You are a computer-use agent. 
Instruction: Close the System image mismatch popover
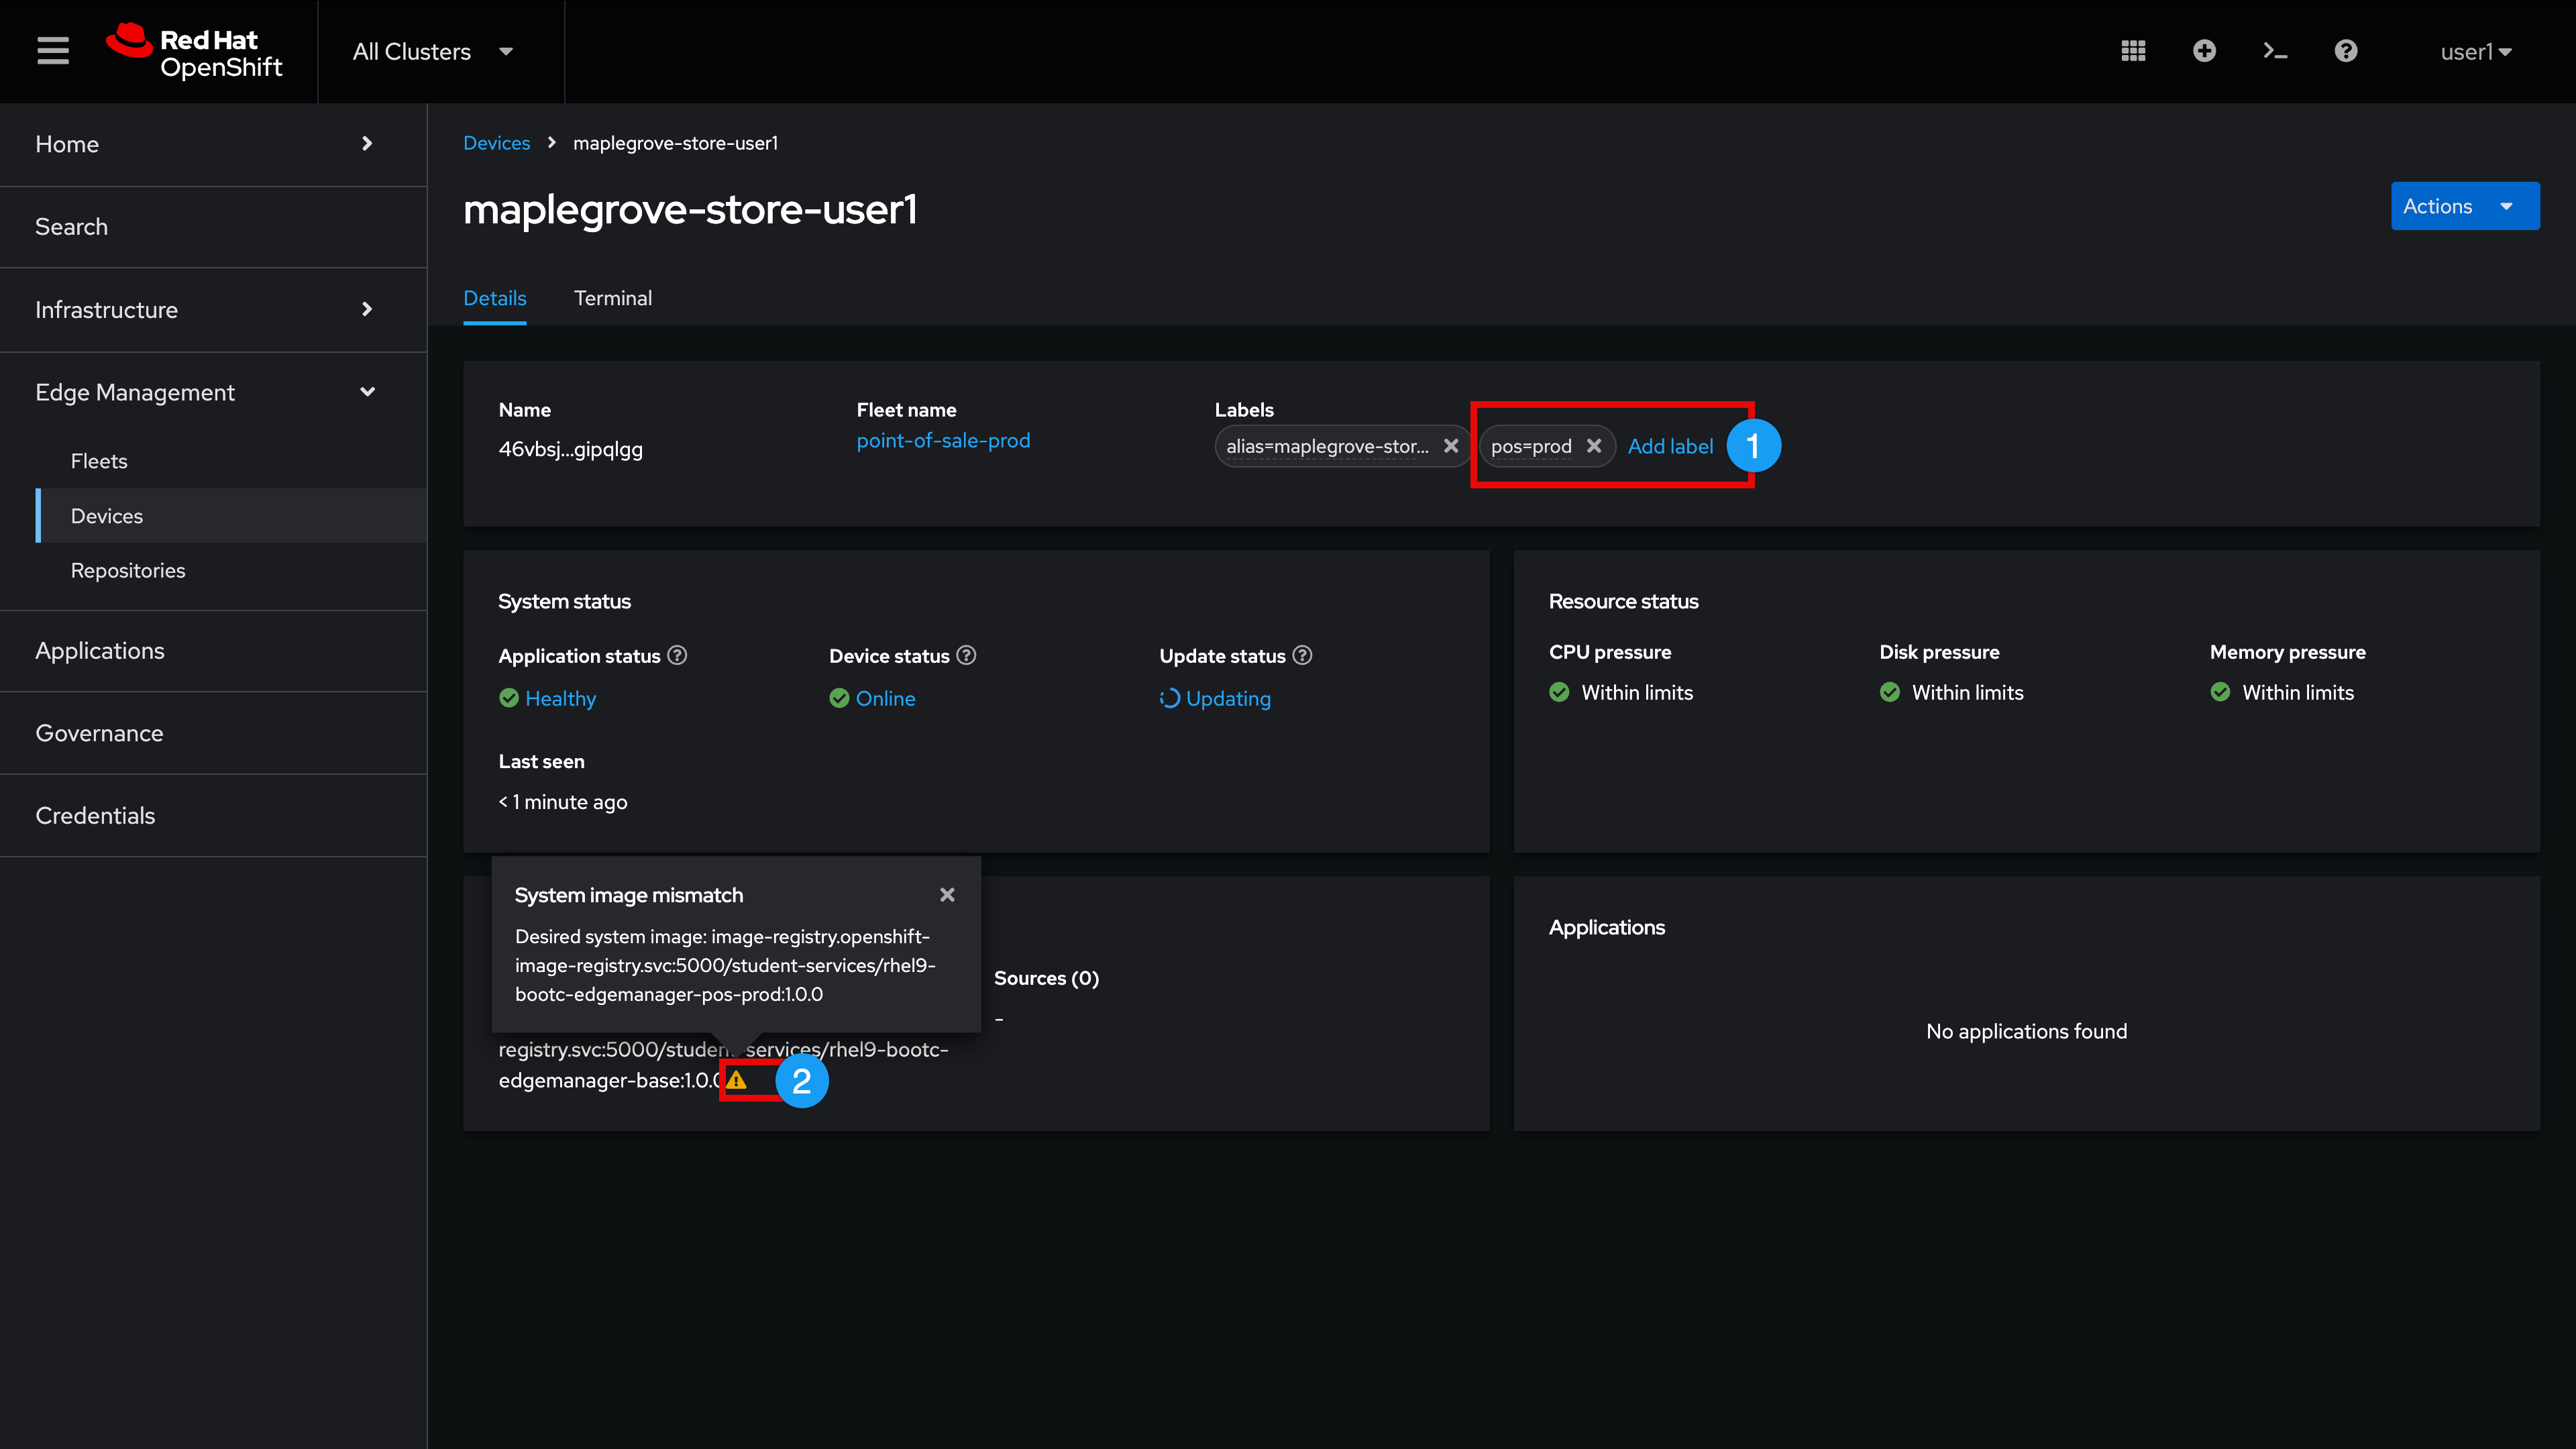tap(947, 895)
